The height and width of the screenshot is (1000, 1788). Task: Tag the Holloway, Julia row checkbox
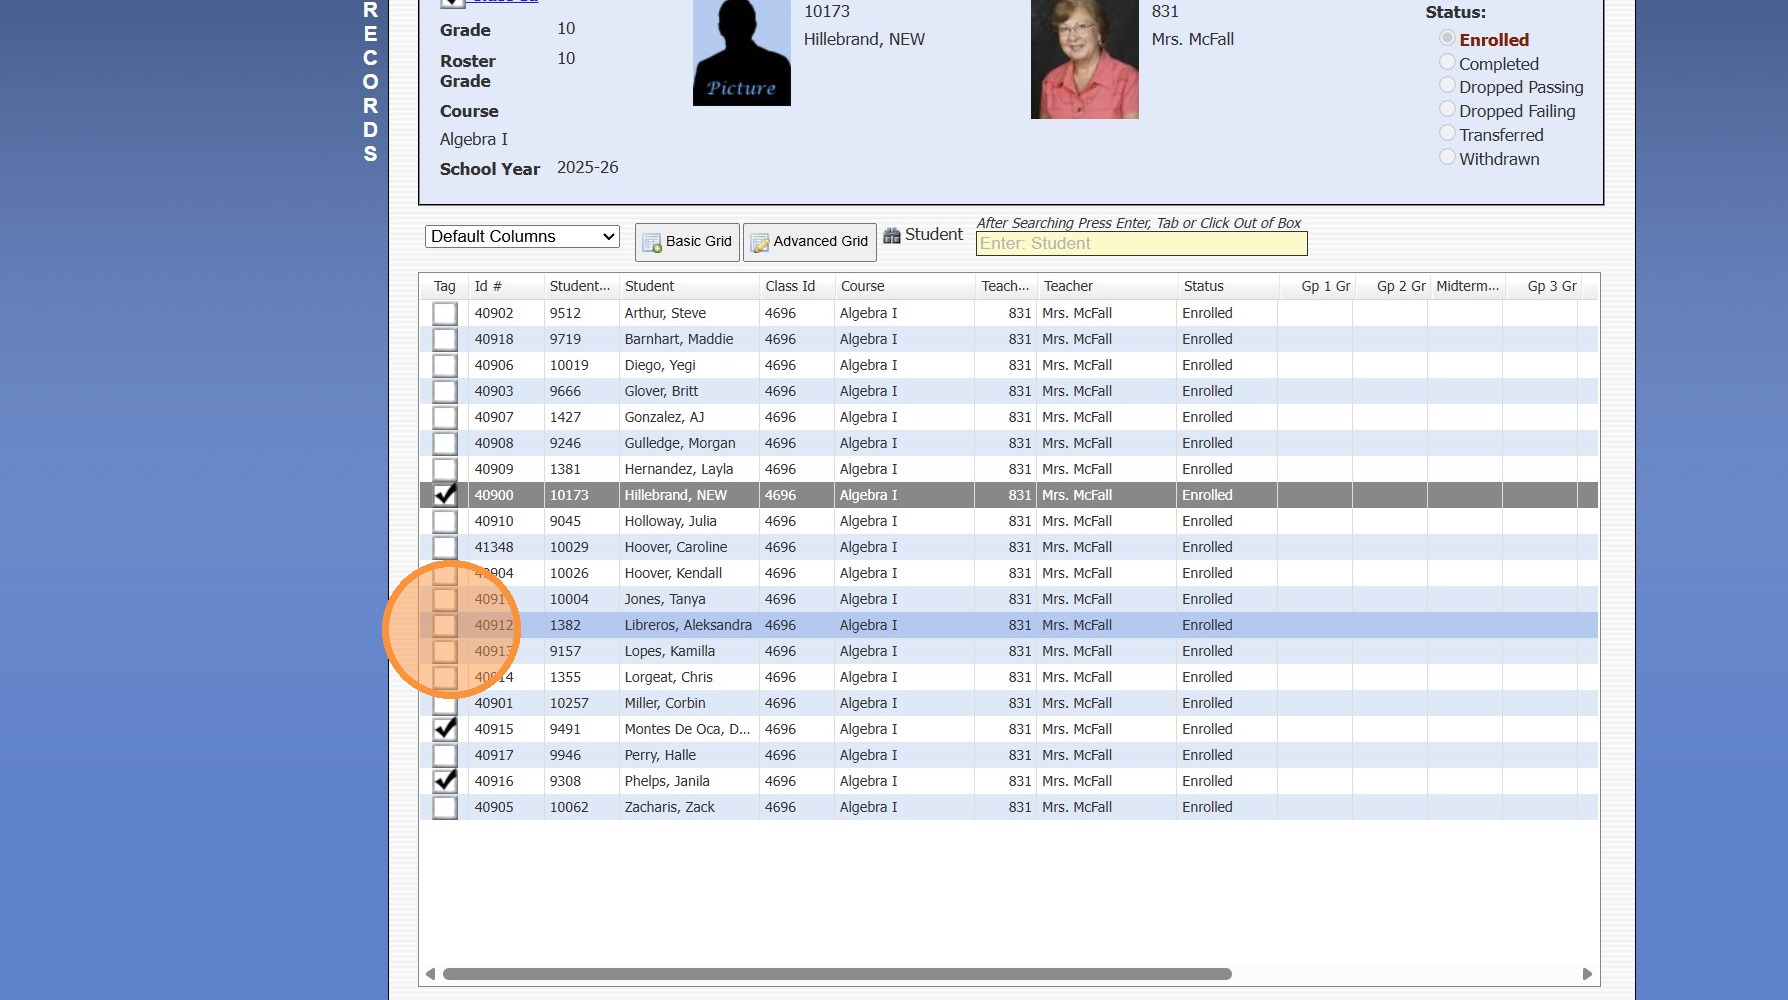(x=445, y=522)
